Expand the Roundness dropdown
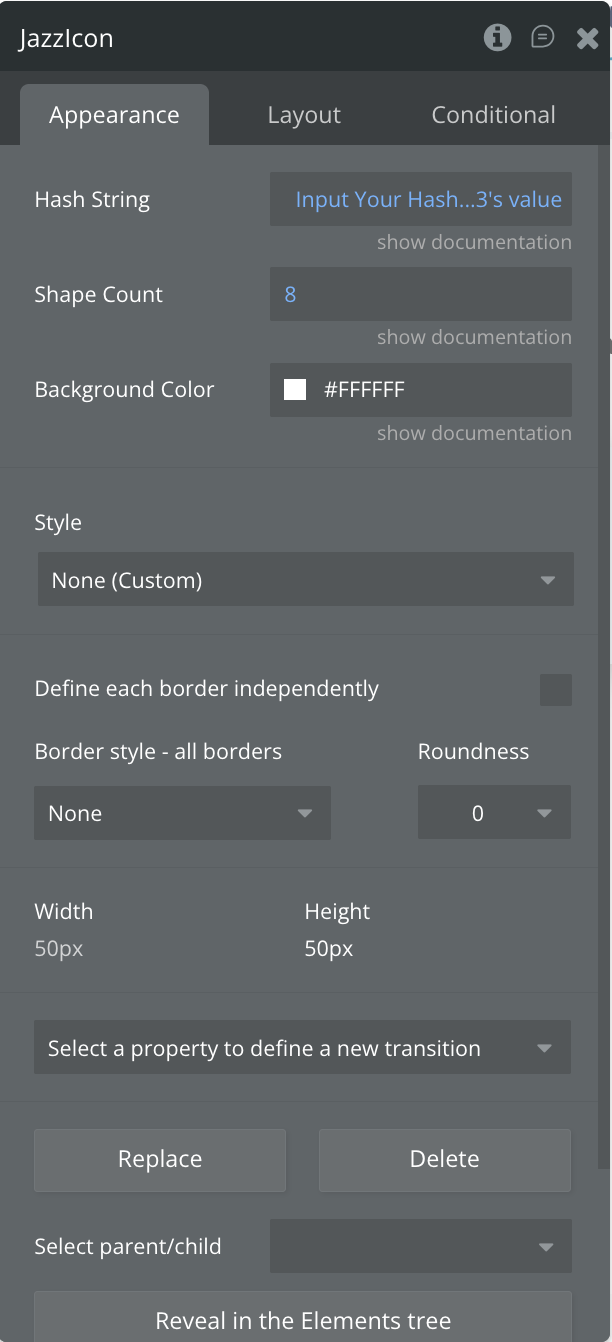612x1342 pixels. tap(494, 813)
